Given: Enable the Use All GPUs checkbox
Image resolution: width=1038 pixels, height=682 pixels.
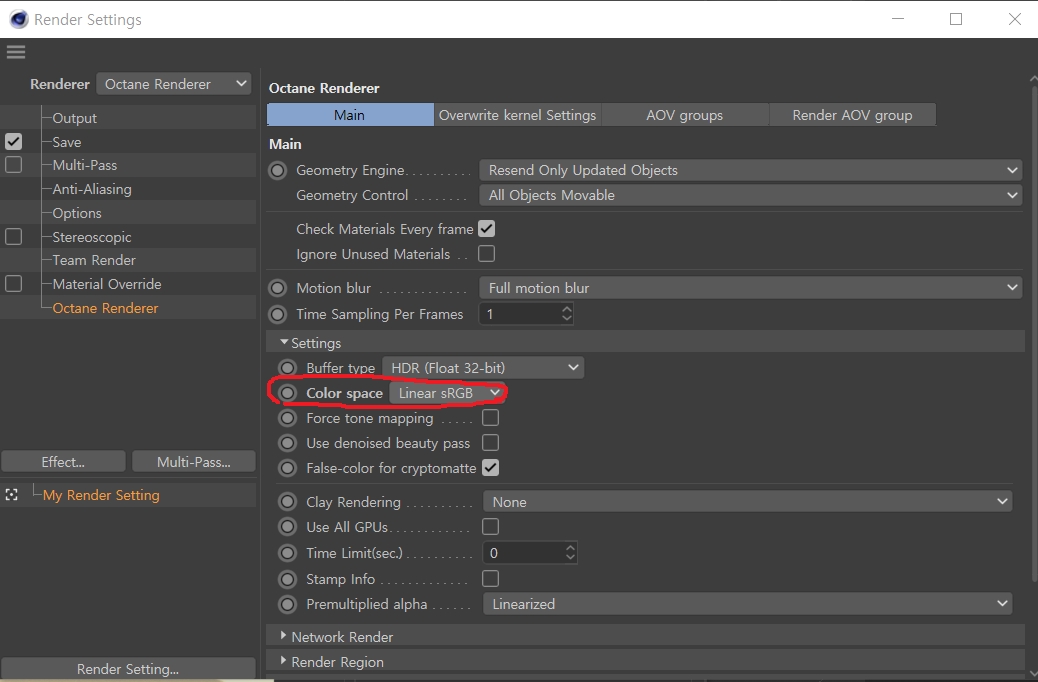Looking at the screenshot, I should coord(491,526).
